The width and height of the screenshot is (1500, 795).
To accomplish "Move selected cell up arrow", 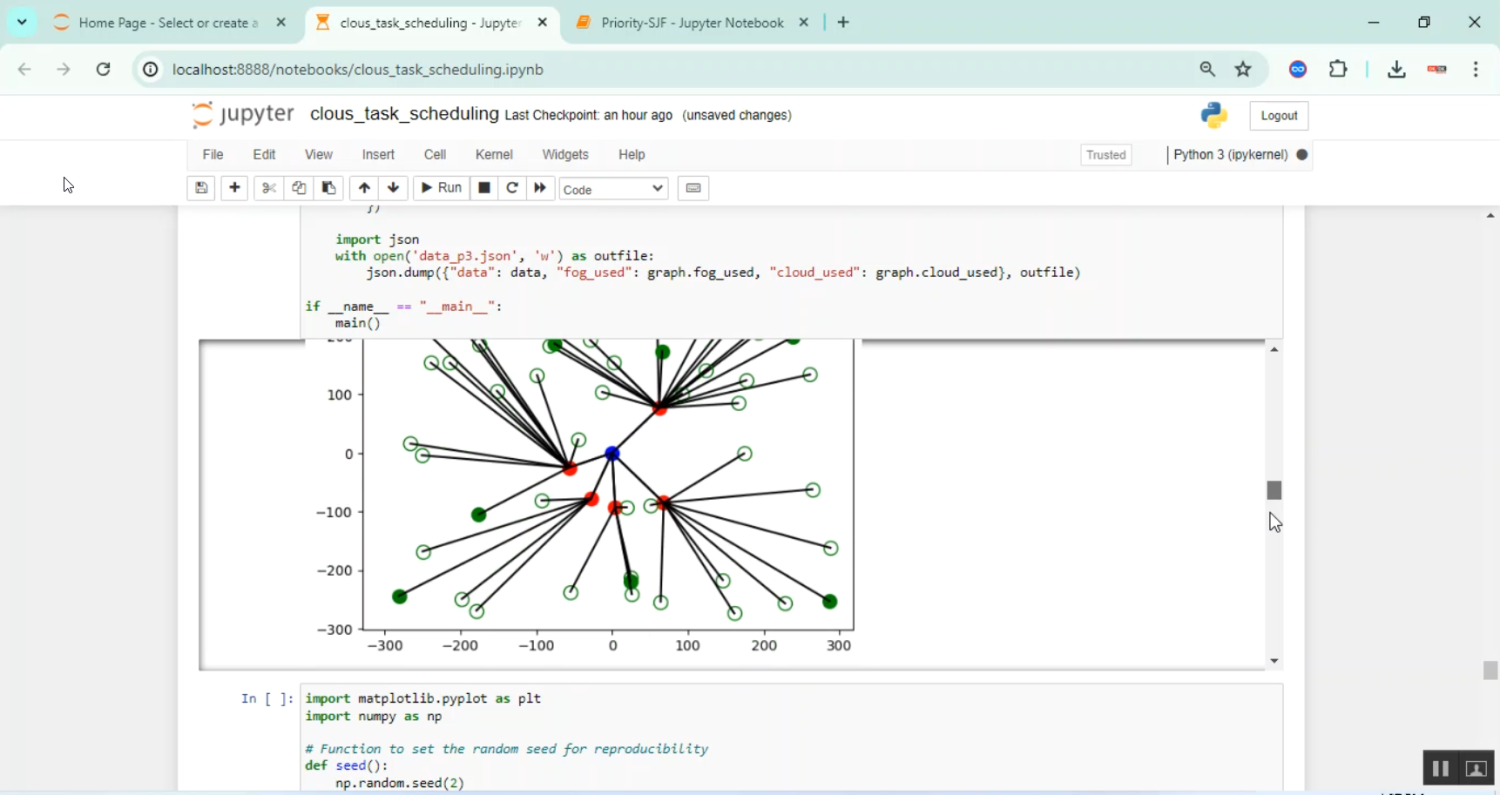I will pos(364,188).
